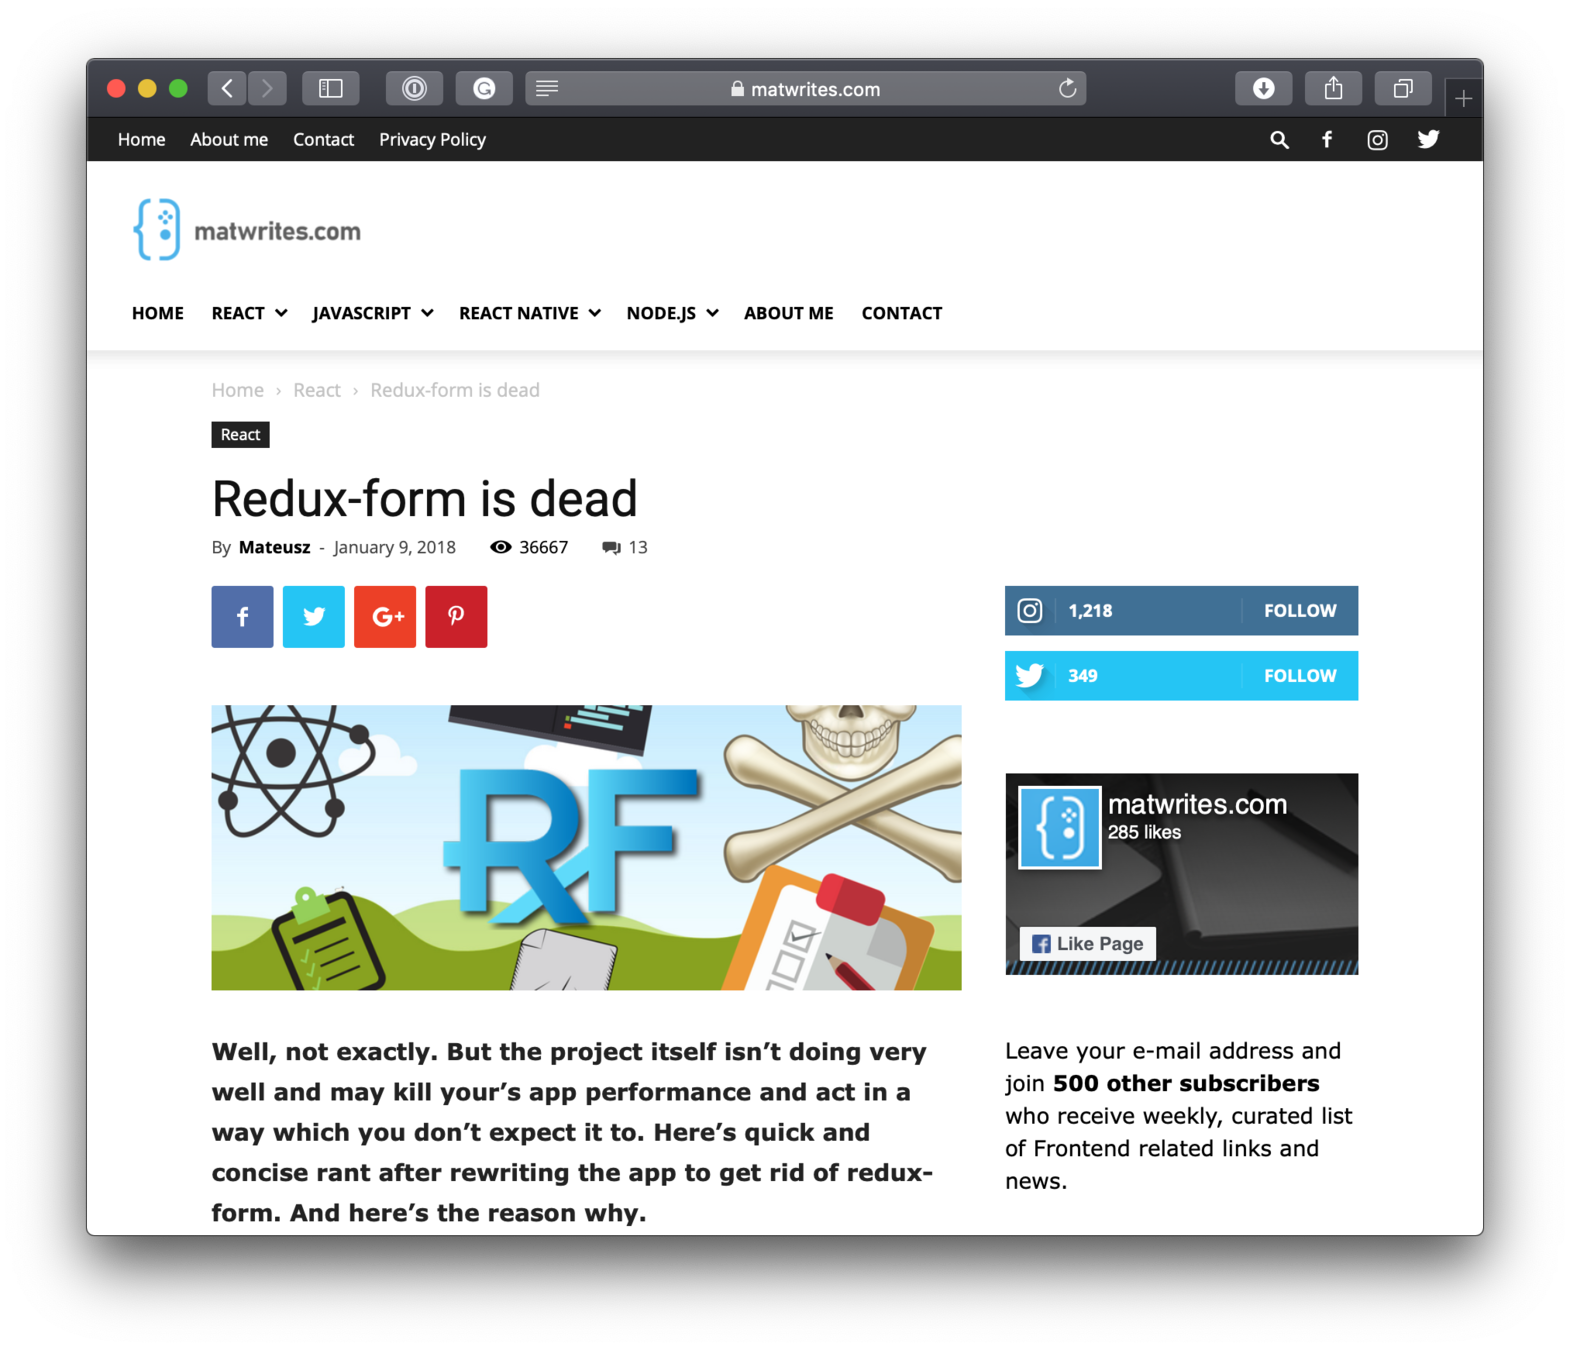
Task: Follow on Twitter with FOLLOW button
Action: (x=1300, y=676)
